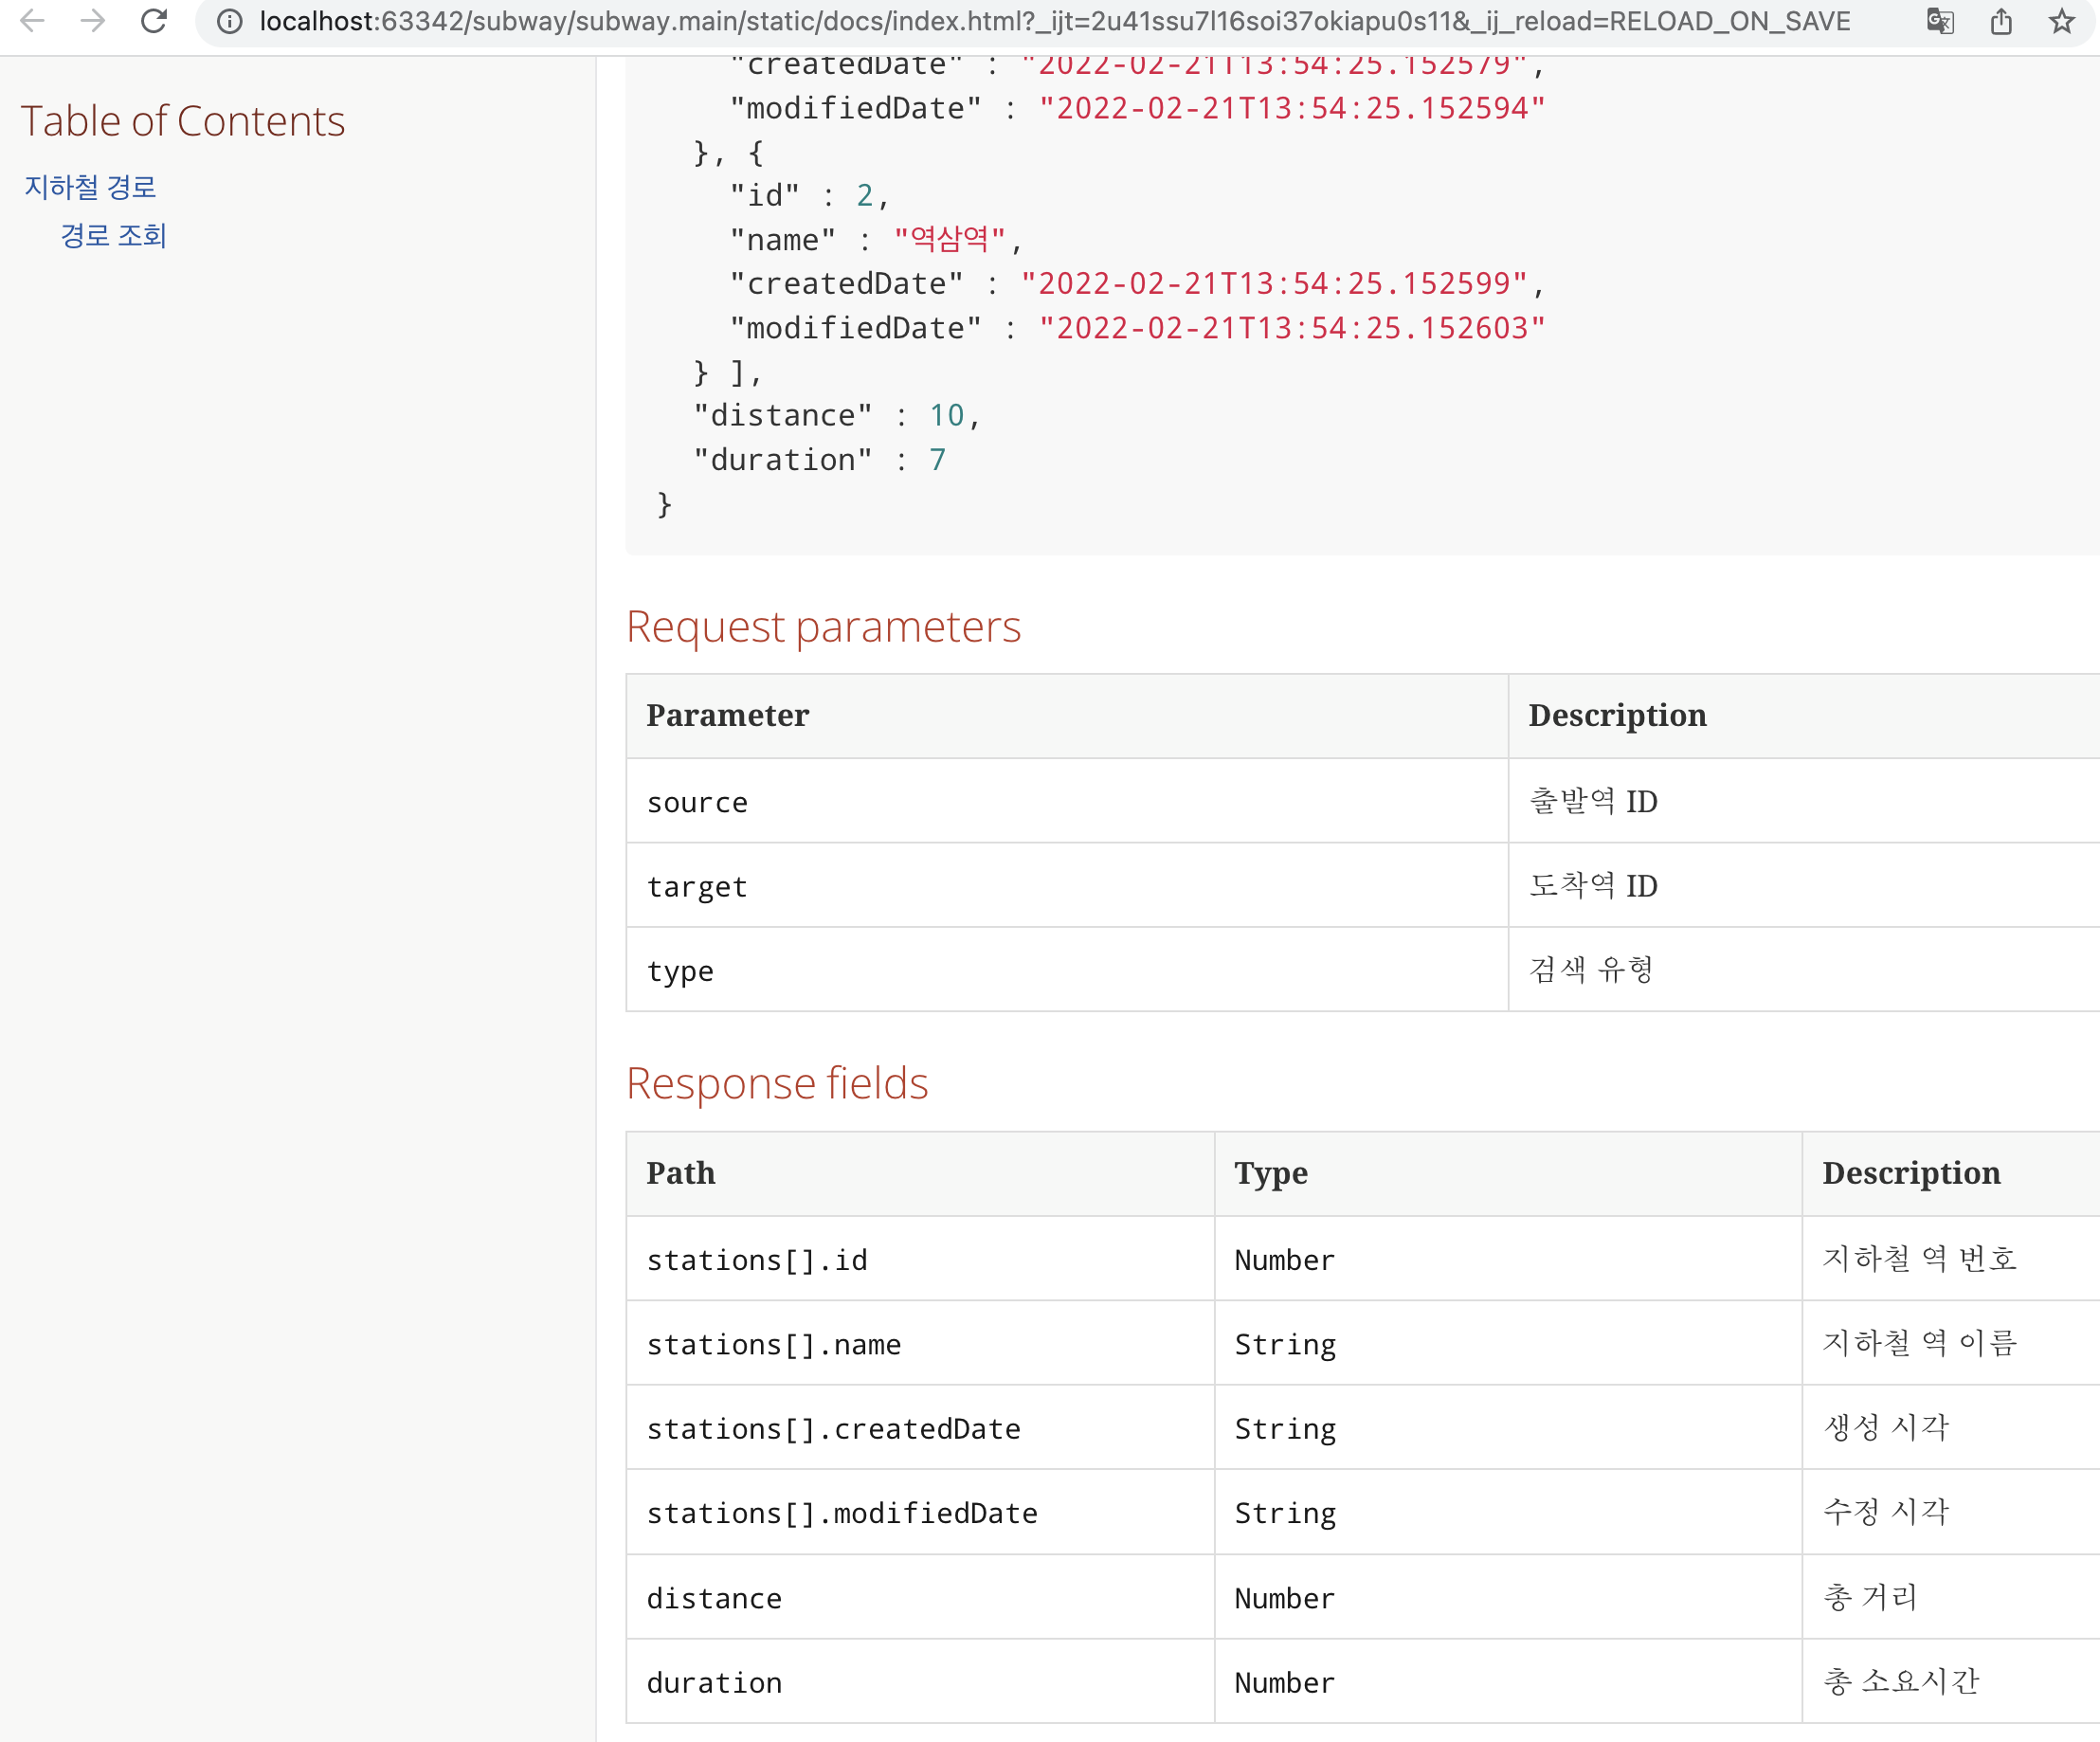Screen dimensions: 2100x1742
Task: Bookmark this page with star icon
Action: 2061,21
